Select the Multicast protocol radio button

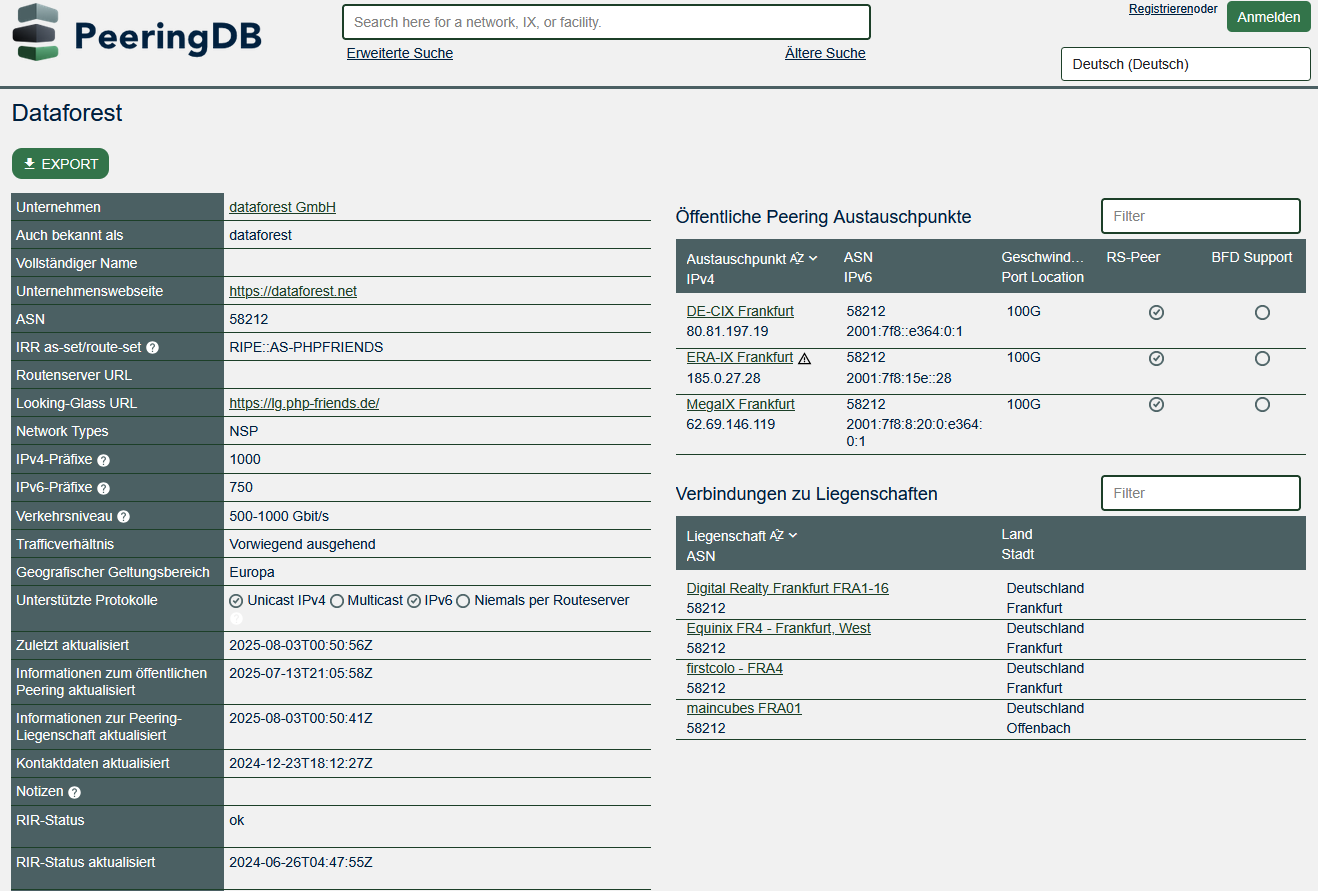click(x=339, y=600)
